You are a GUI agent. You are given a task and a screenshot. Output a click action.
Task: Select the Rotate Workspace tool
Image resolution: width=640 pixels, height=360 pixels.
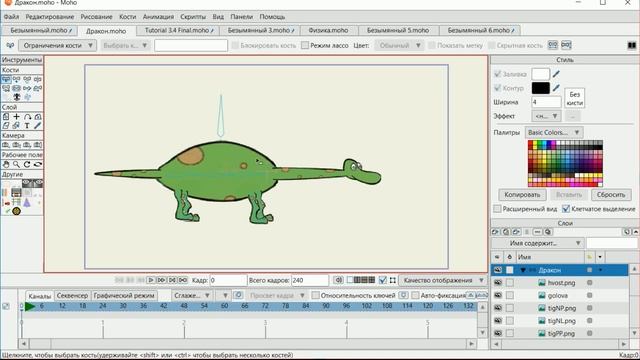(27, 164)
